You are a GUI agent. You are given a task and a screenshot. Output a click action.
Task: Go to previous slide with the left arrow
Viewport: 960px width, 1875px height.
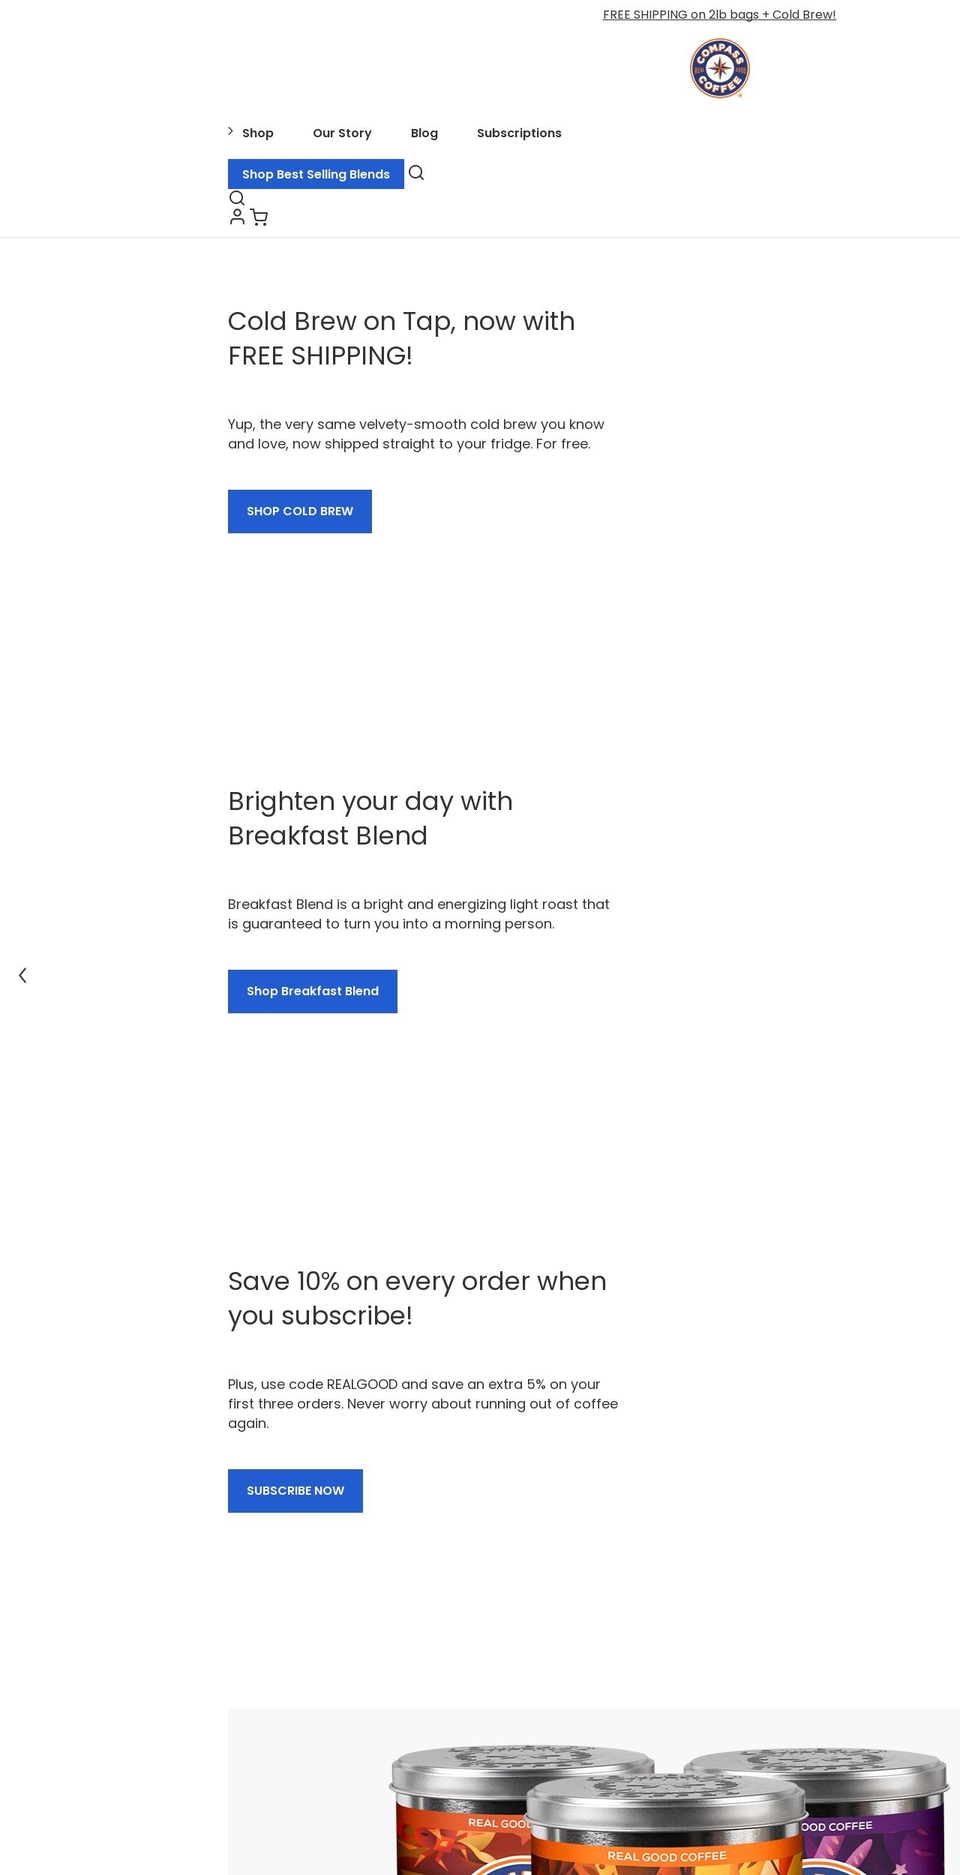click(22, 975)
